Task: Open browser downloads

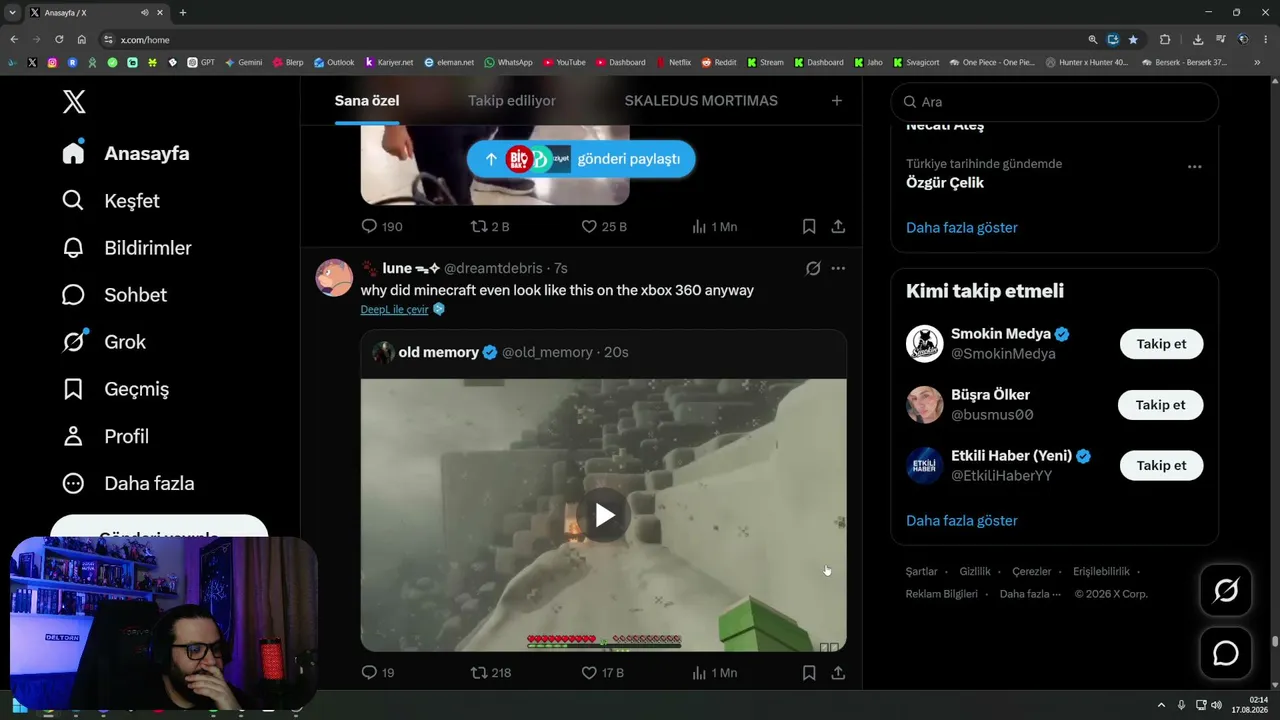Action: tap(1198, 40)
